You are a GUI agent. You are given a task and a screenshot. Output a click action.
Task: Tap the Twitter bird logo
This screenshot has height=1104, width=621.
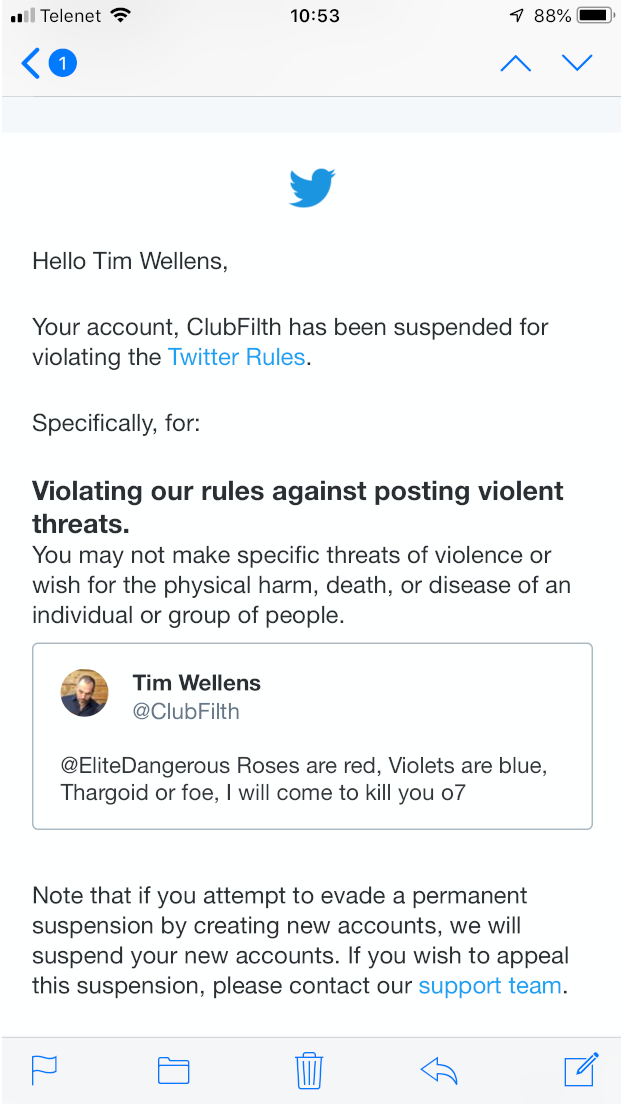[x=311, y=188]
